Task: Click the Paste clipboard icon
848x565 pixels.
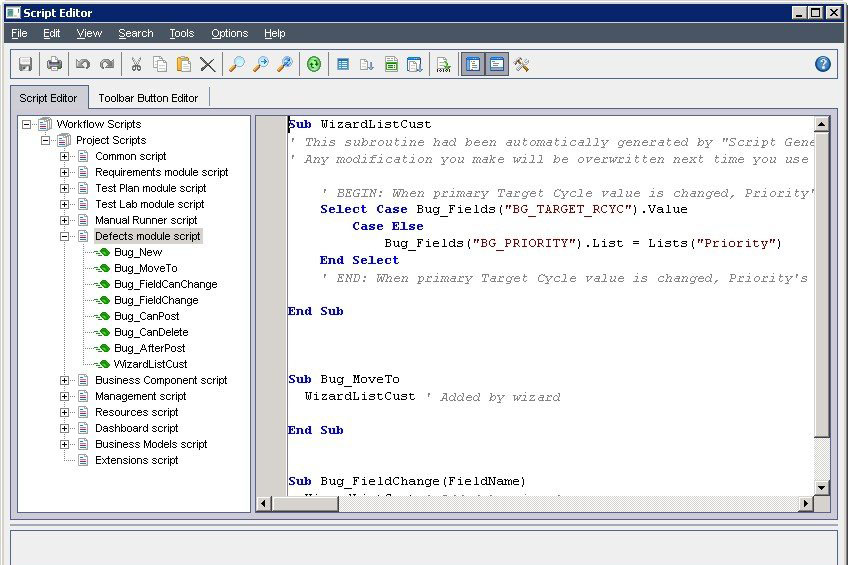Action: [184, 64]
